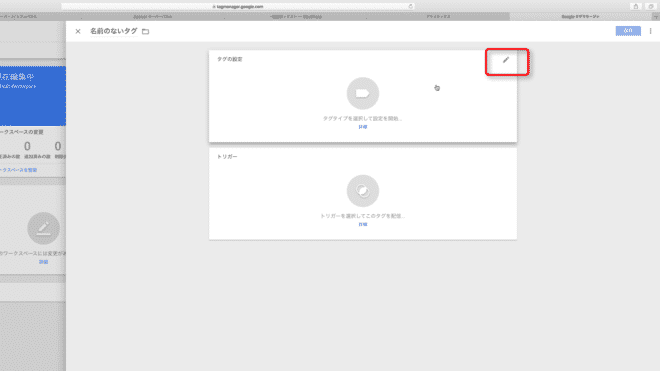This screenshot has width=660, height=371.
Task: Click the browser share icon
Action: pyautogui.click(x=636, y=6)
